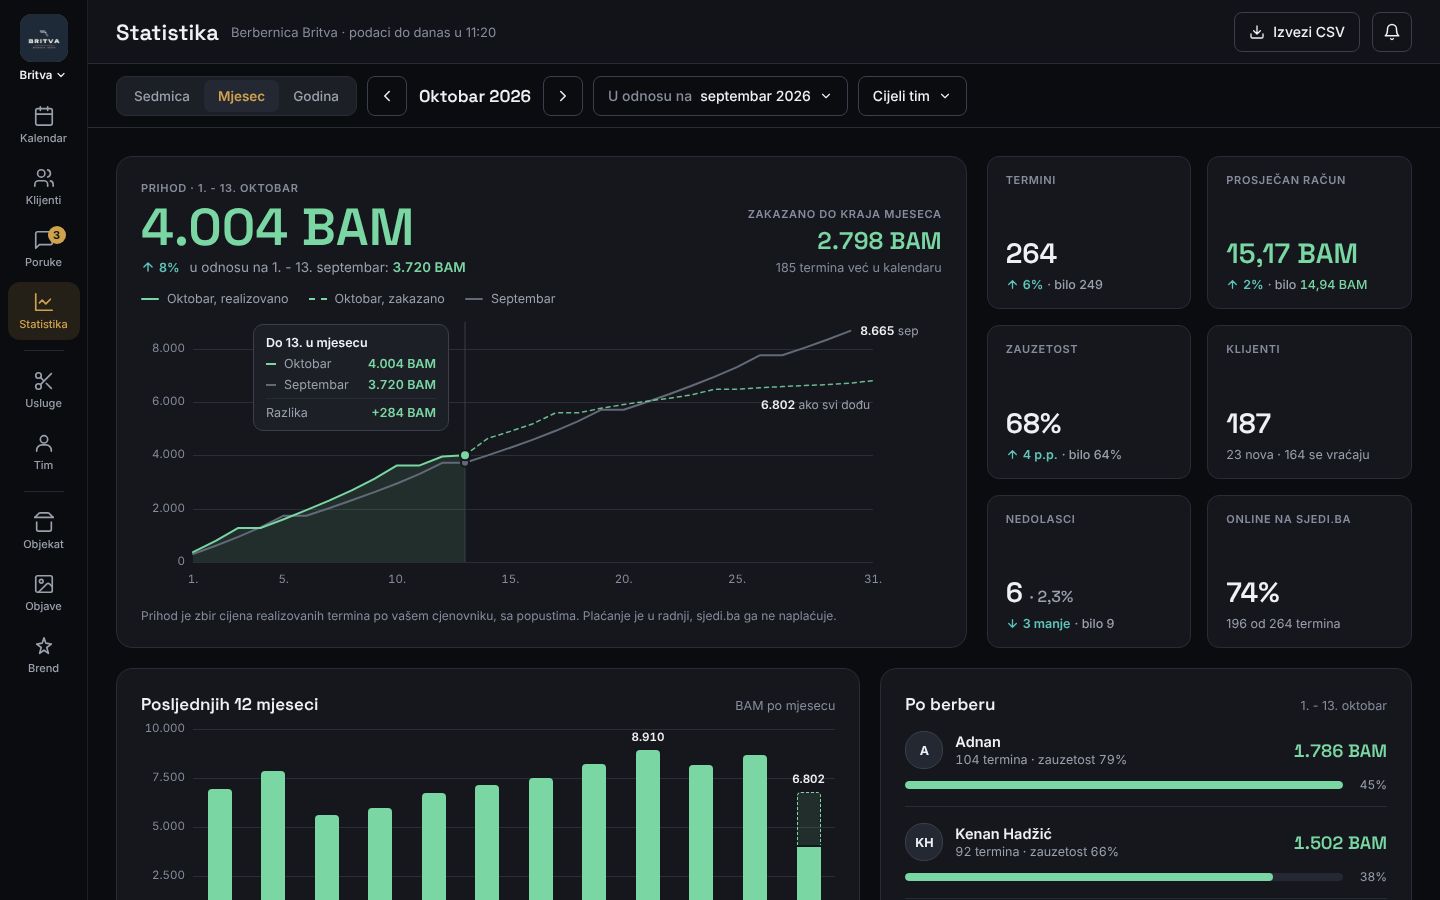
Task: Export data with Izvezi CSV
Action: tap(1296, 32)
